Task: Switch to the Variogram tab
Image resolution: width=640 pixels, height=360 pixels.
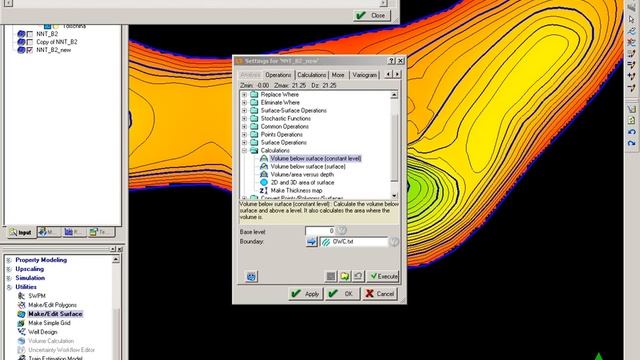Action: coord(364,75)
